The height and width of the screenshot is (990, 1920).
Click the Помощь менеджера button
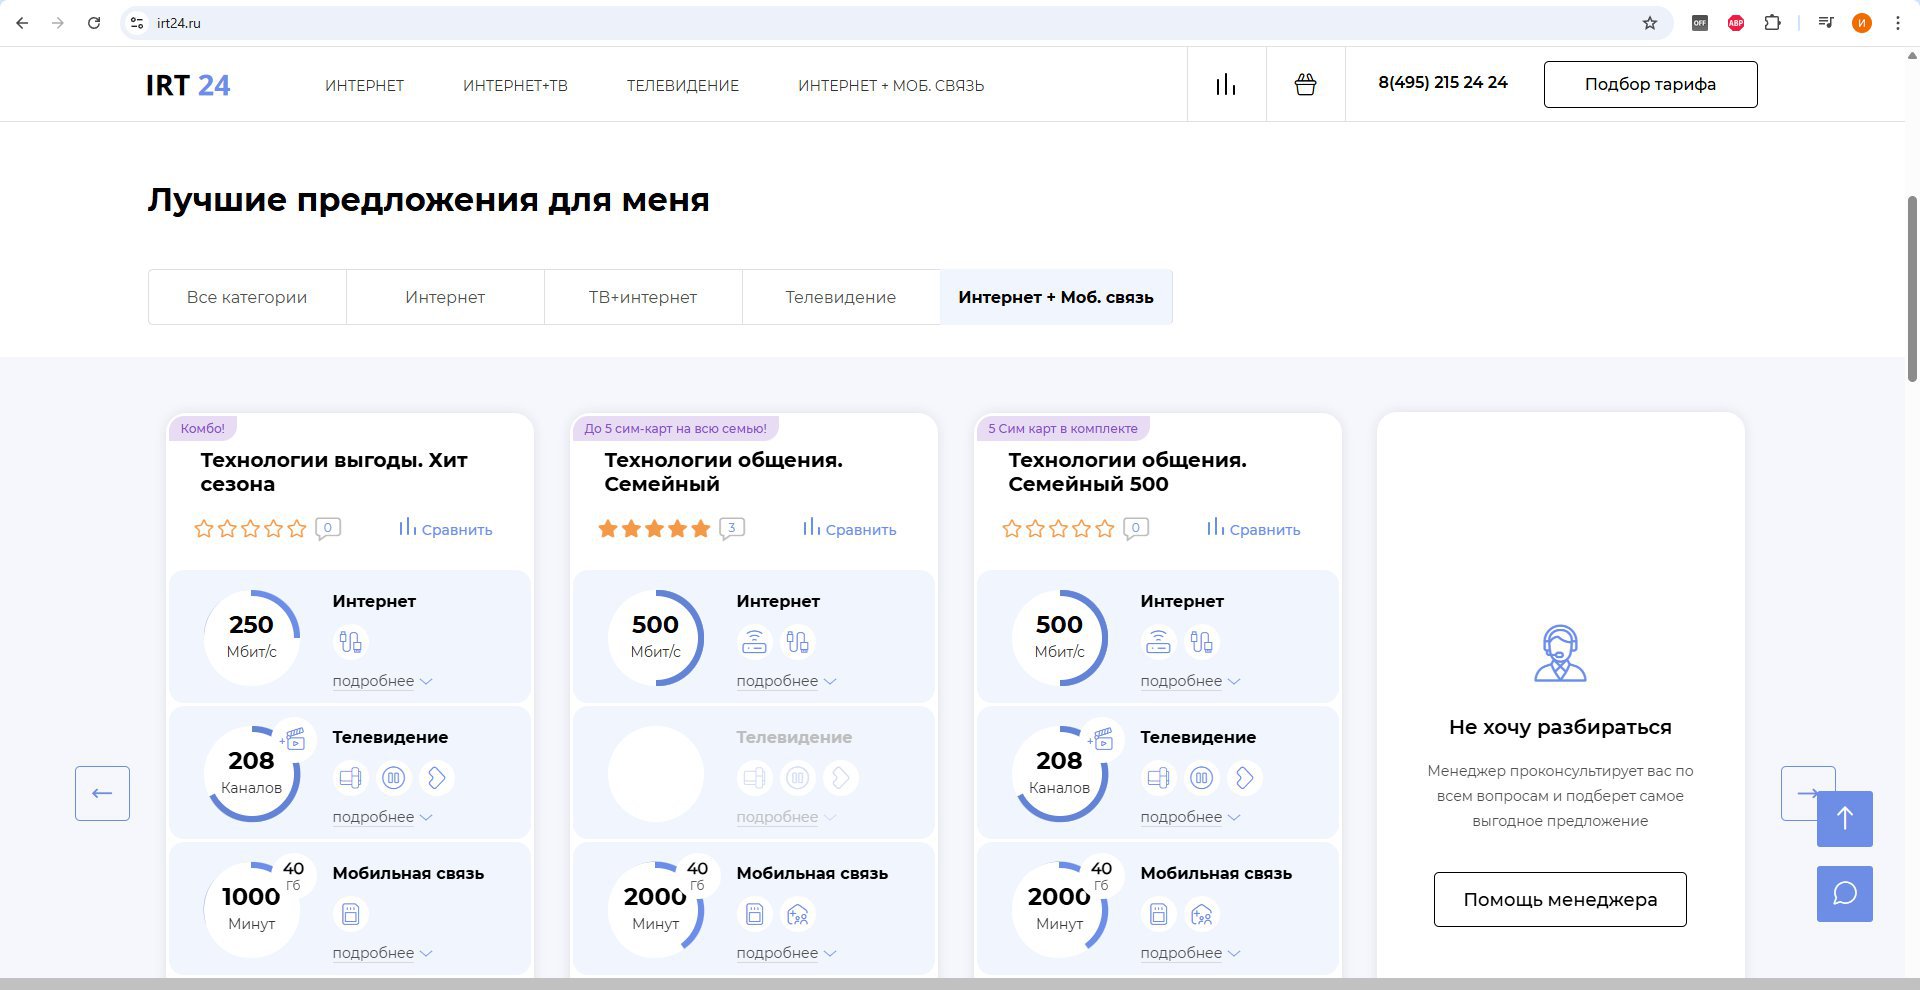pyautogui.click(x=1560, y=899)
